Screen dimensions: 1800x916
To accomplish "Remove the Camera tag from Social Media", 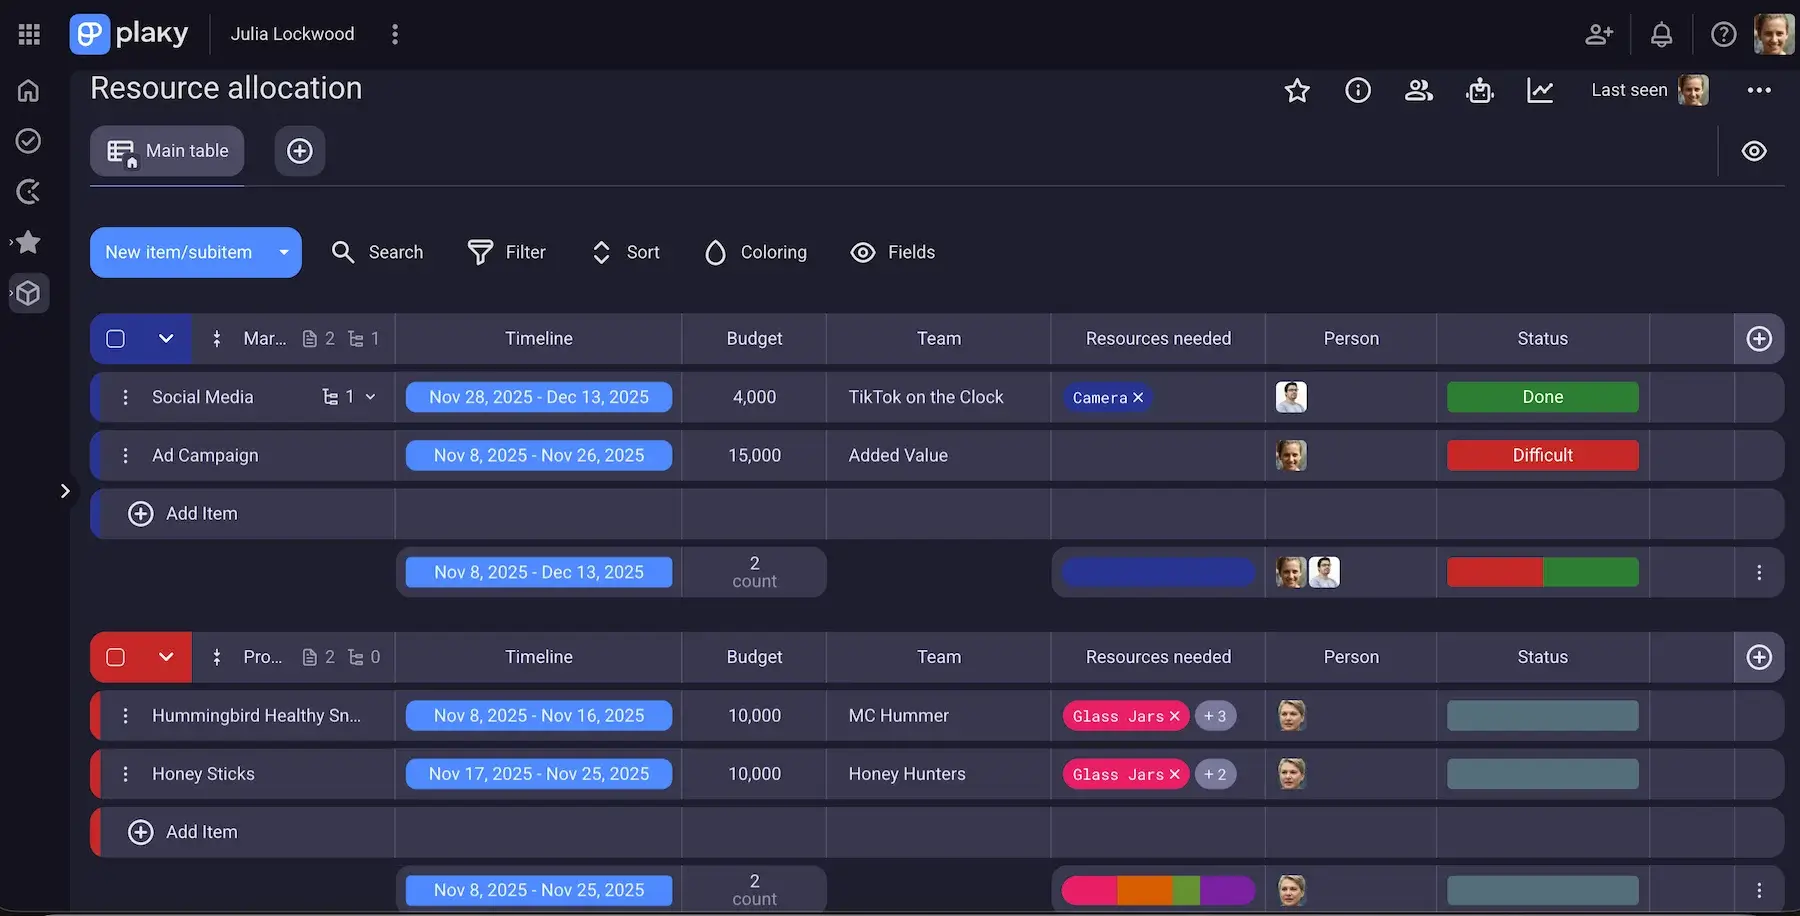I will [1138, 398].
